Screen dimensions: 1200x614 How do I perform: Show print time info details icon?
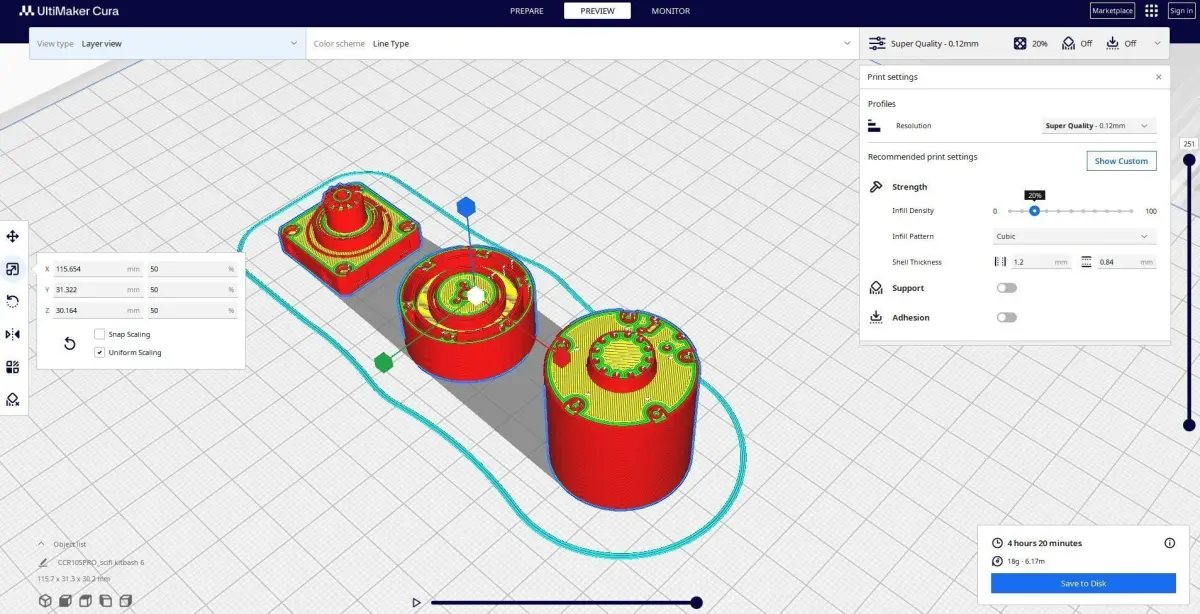pos(1169,543)
